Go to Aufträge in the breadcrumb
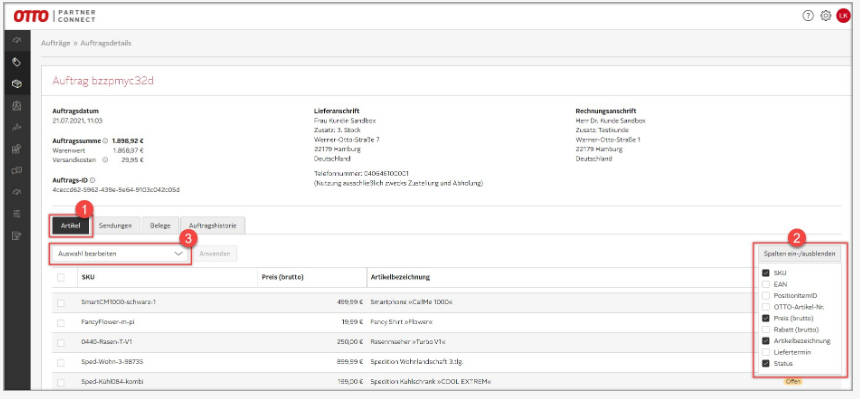 (x=55, y=43)
